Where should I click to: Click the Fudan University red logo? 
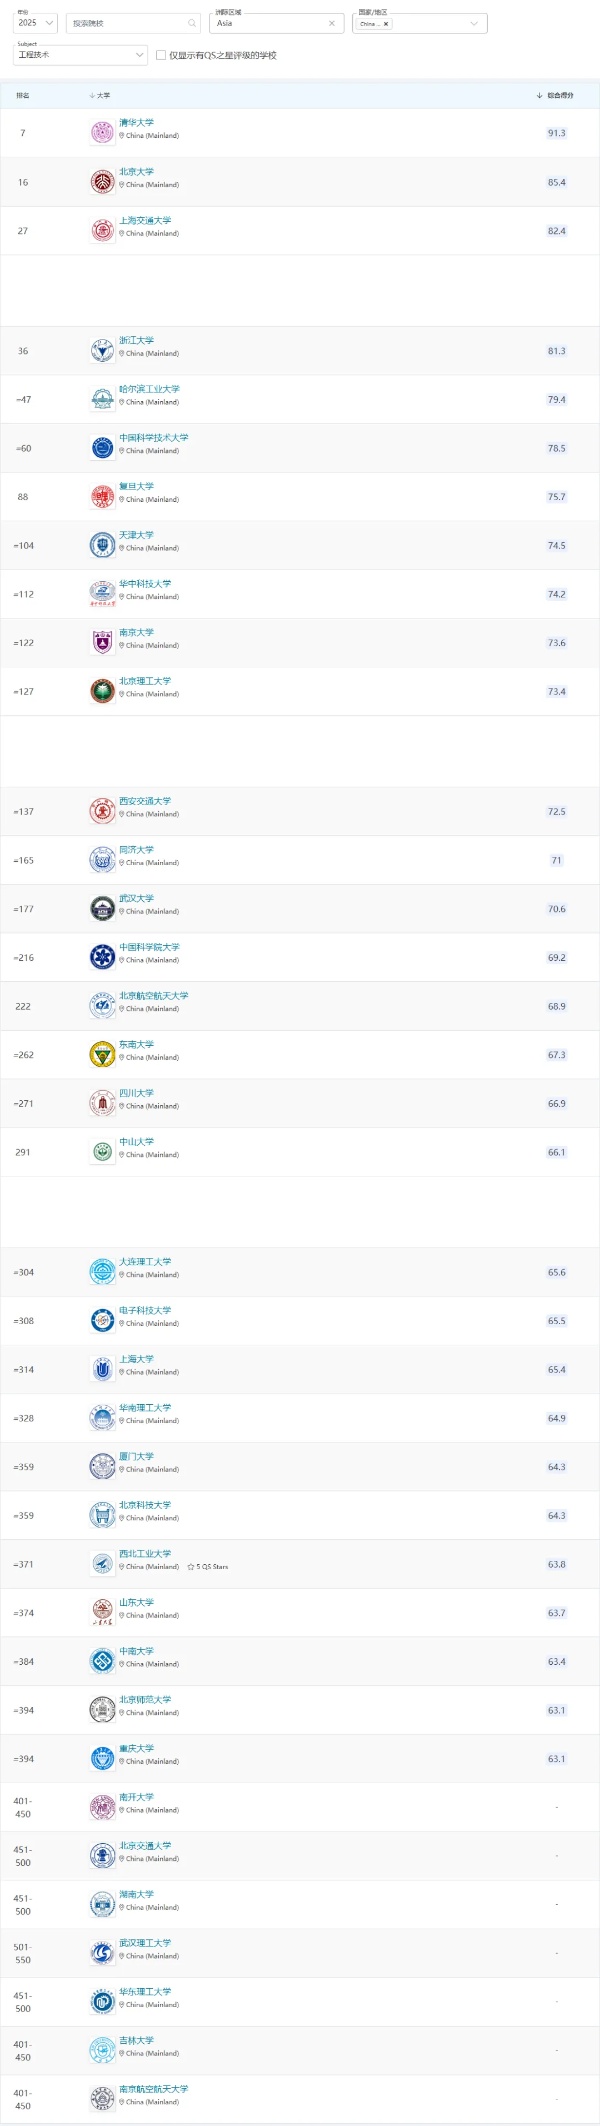[102, 497]
